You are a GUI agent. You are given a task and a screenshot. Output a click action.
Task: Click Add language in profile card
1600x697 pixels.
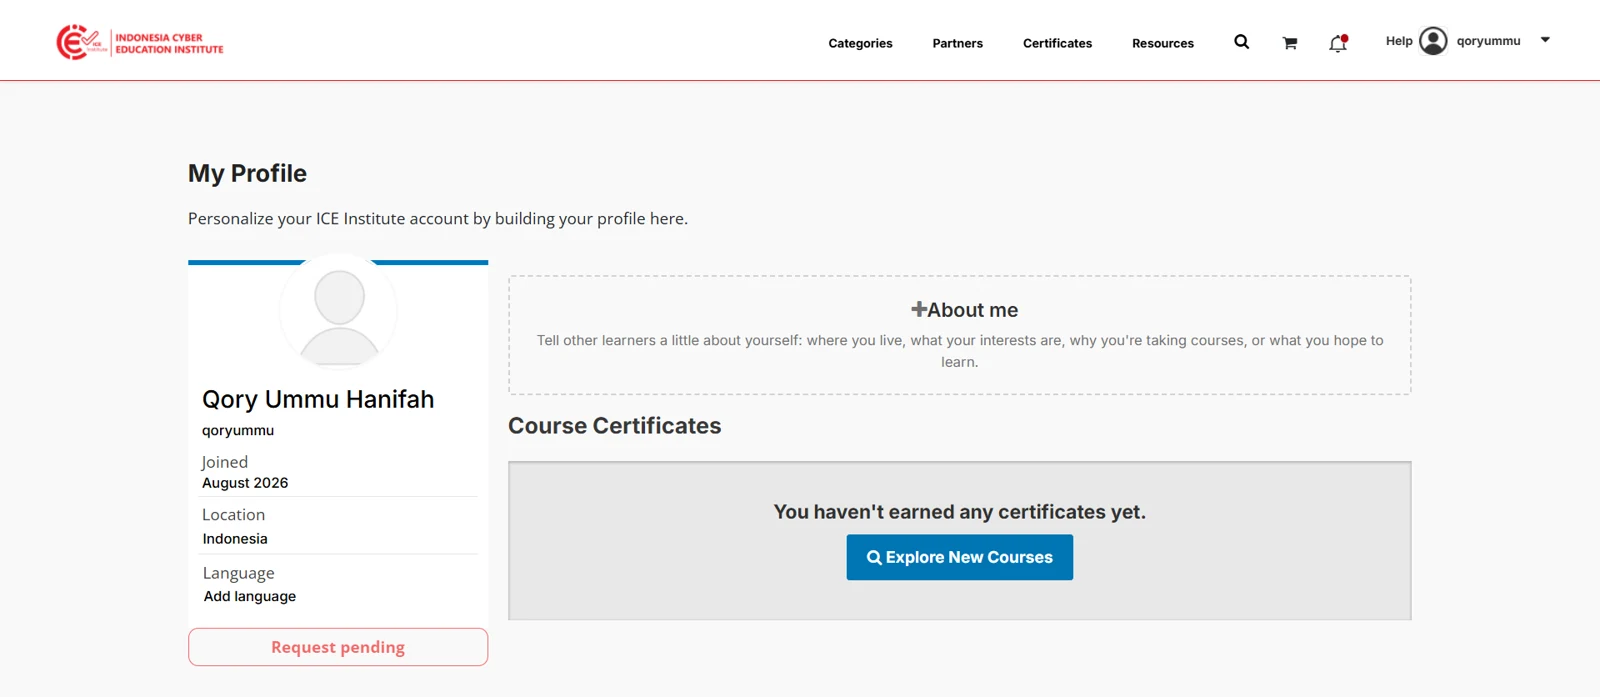click(250, 596)
